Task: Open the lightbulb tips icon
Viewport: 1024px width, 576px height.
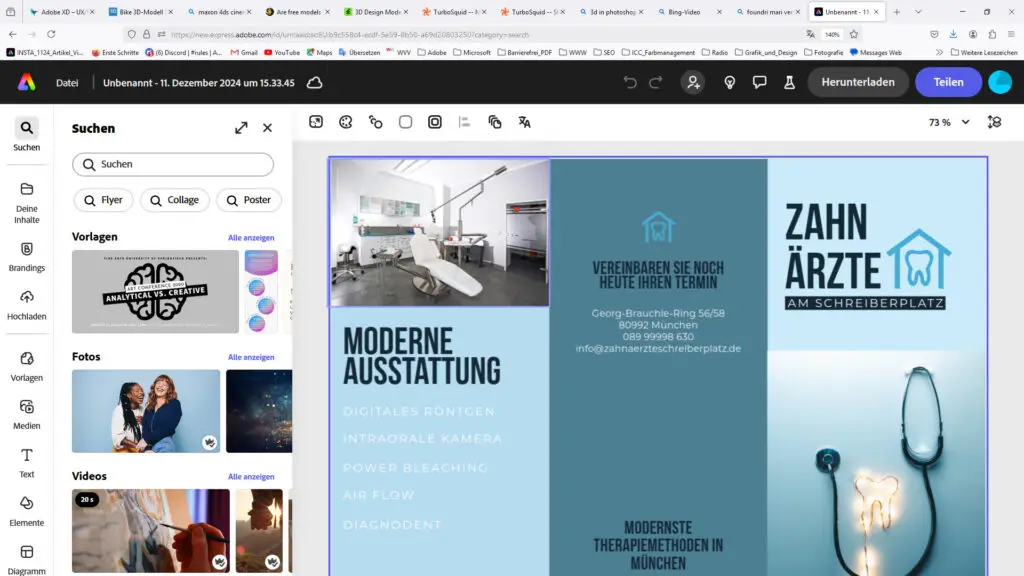Action: click(x=729, y=82)
